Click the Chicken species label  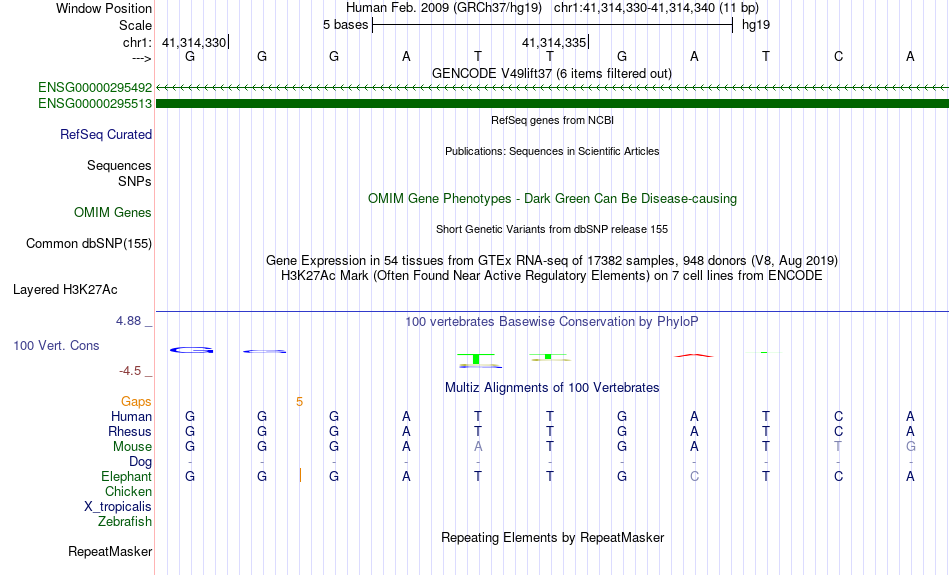coord(128,491)
